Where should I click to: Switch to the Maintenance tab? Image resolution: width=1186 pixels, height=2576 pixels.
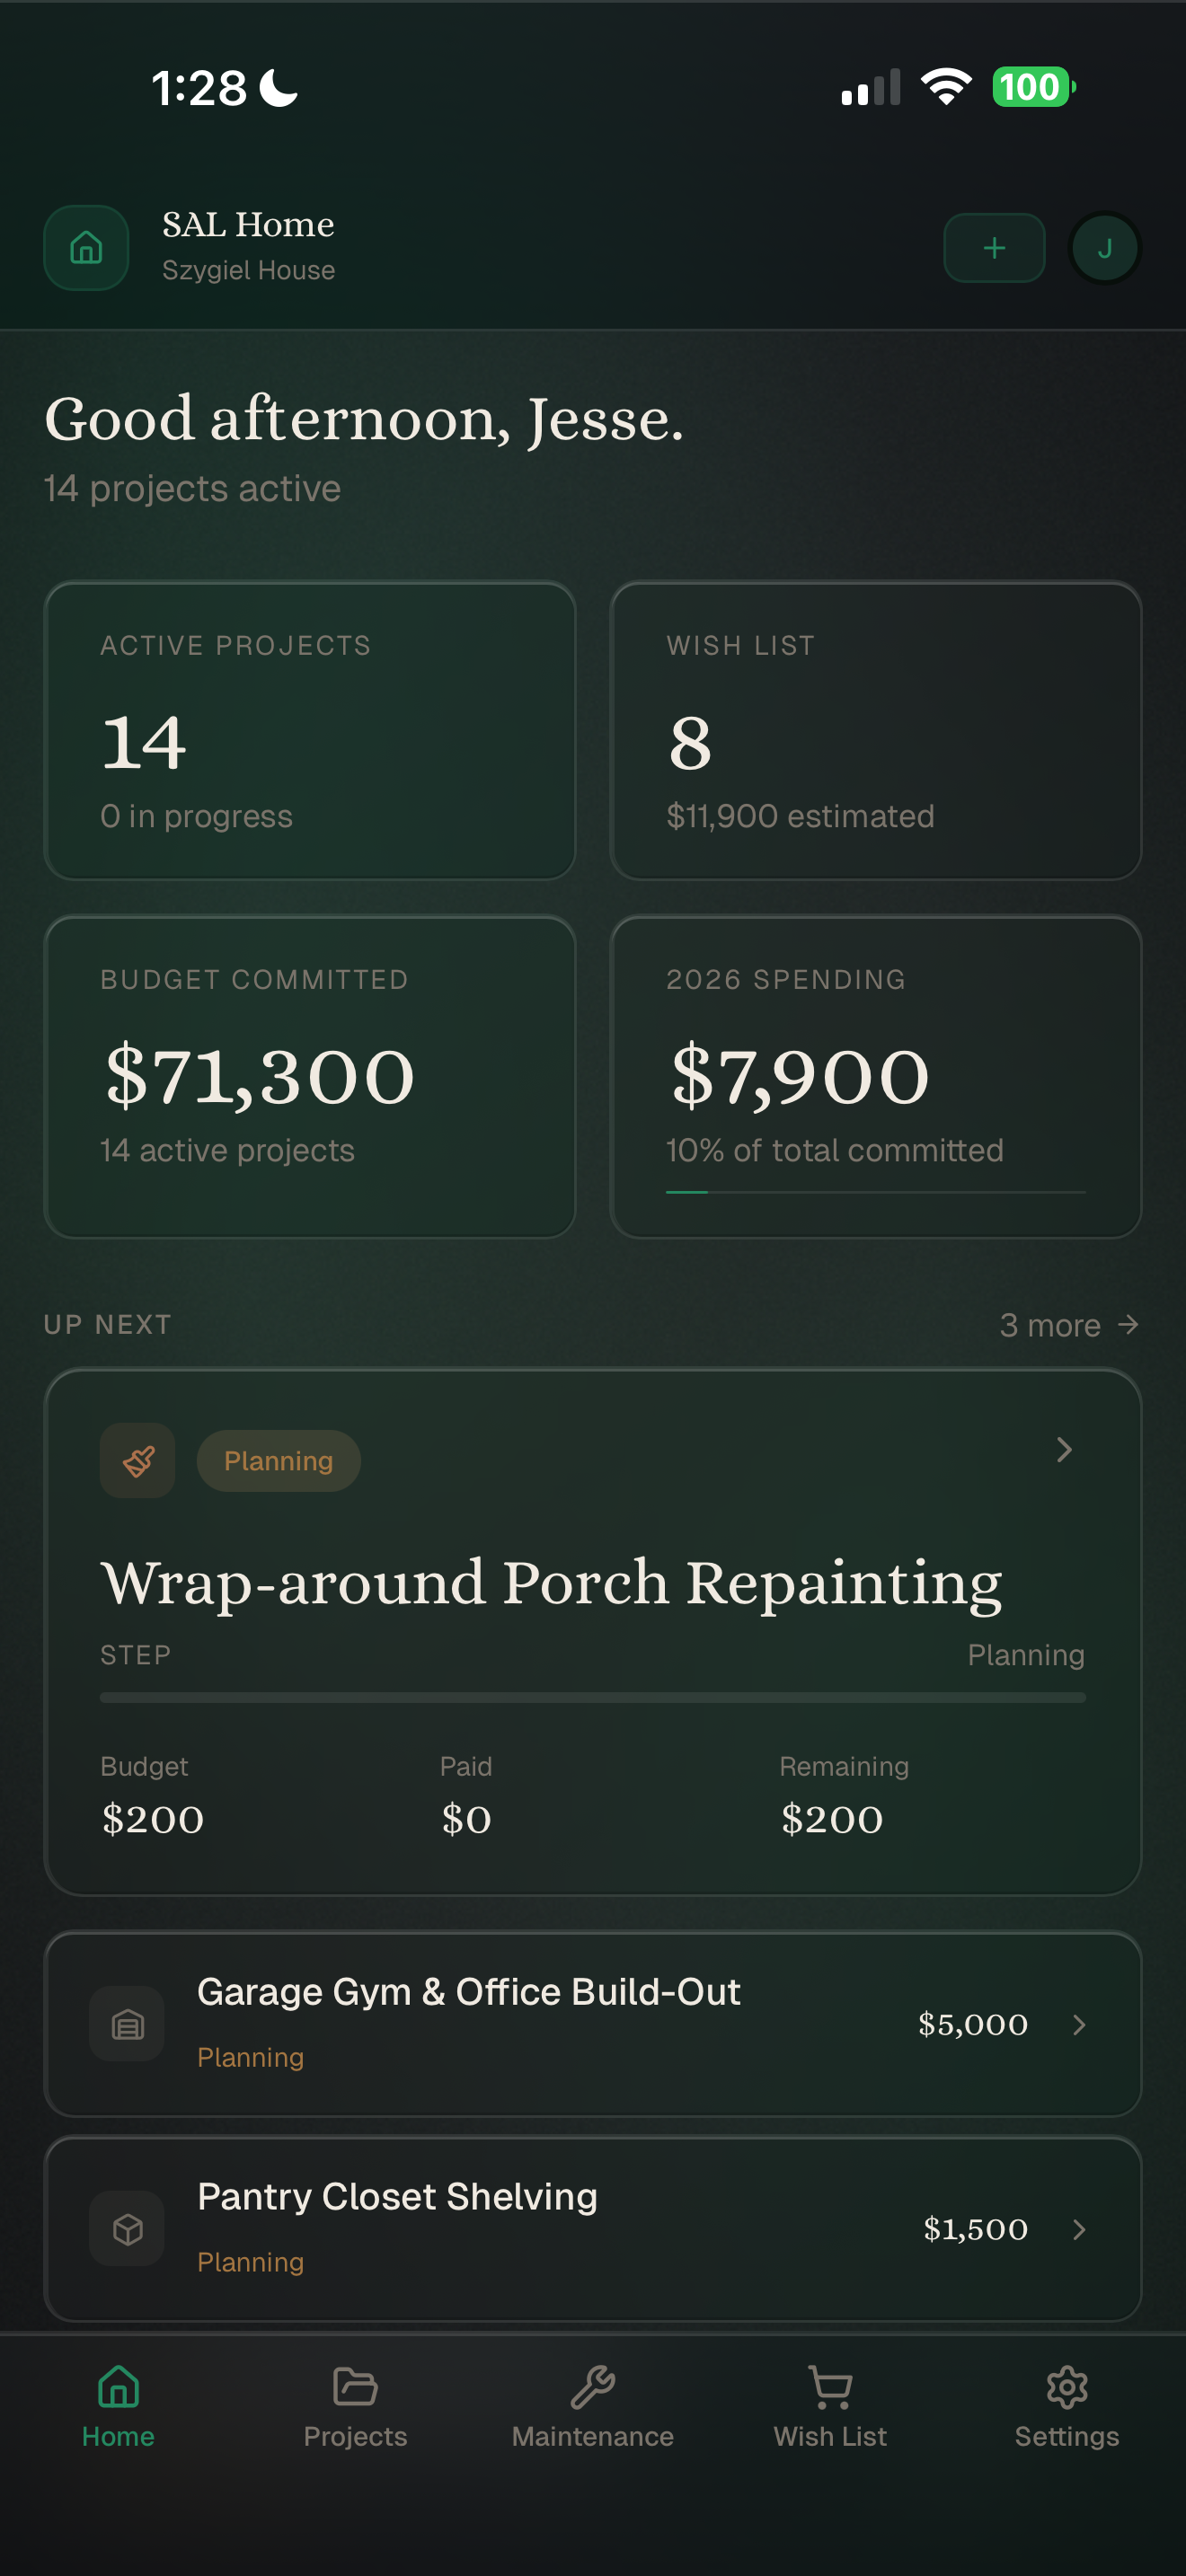(593, 2406)
